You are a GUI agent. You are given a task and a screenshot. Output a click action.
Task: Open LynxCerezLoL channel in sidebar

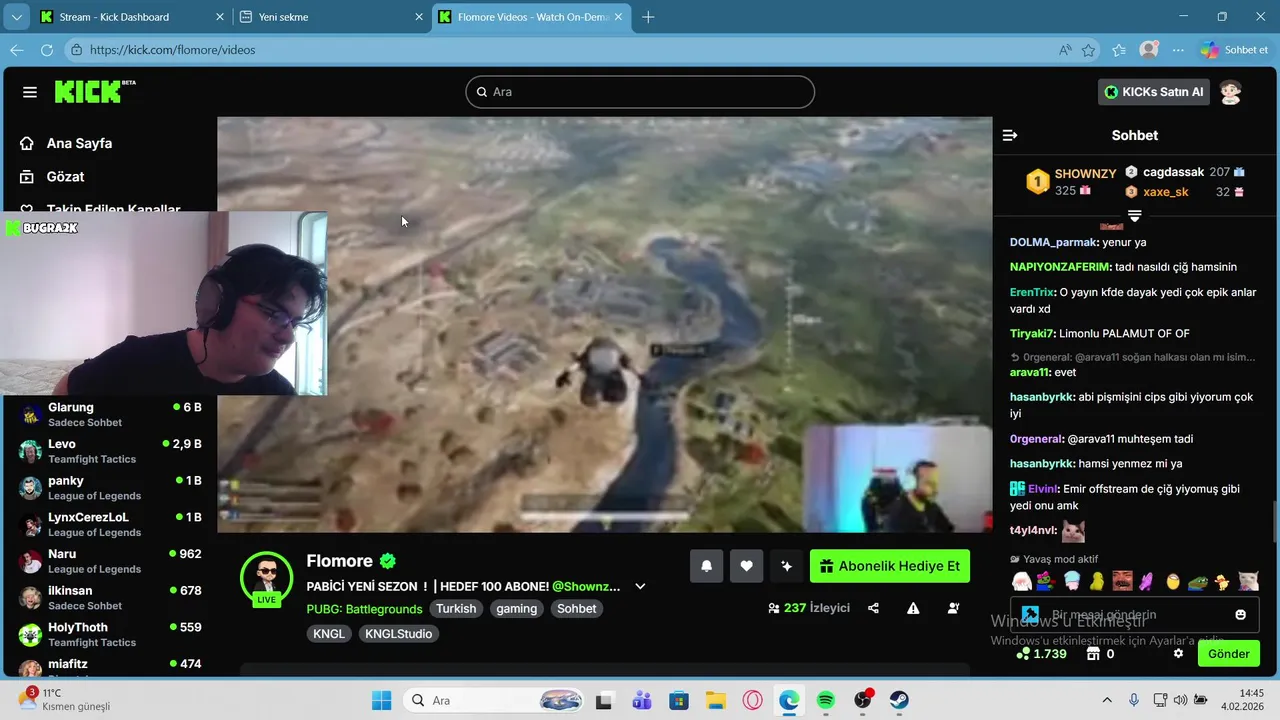110,524
